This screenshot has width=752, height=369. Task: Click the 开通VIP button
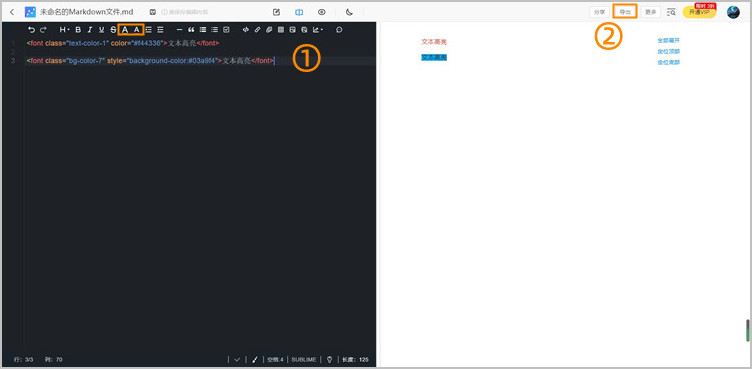point(699,12)
